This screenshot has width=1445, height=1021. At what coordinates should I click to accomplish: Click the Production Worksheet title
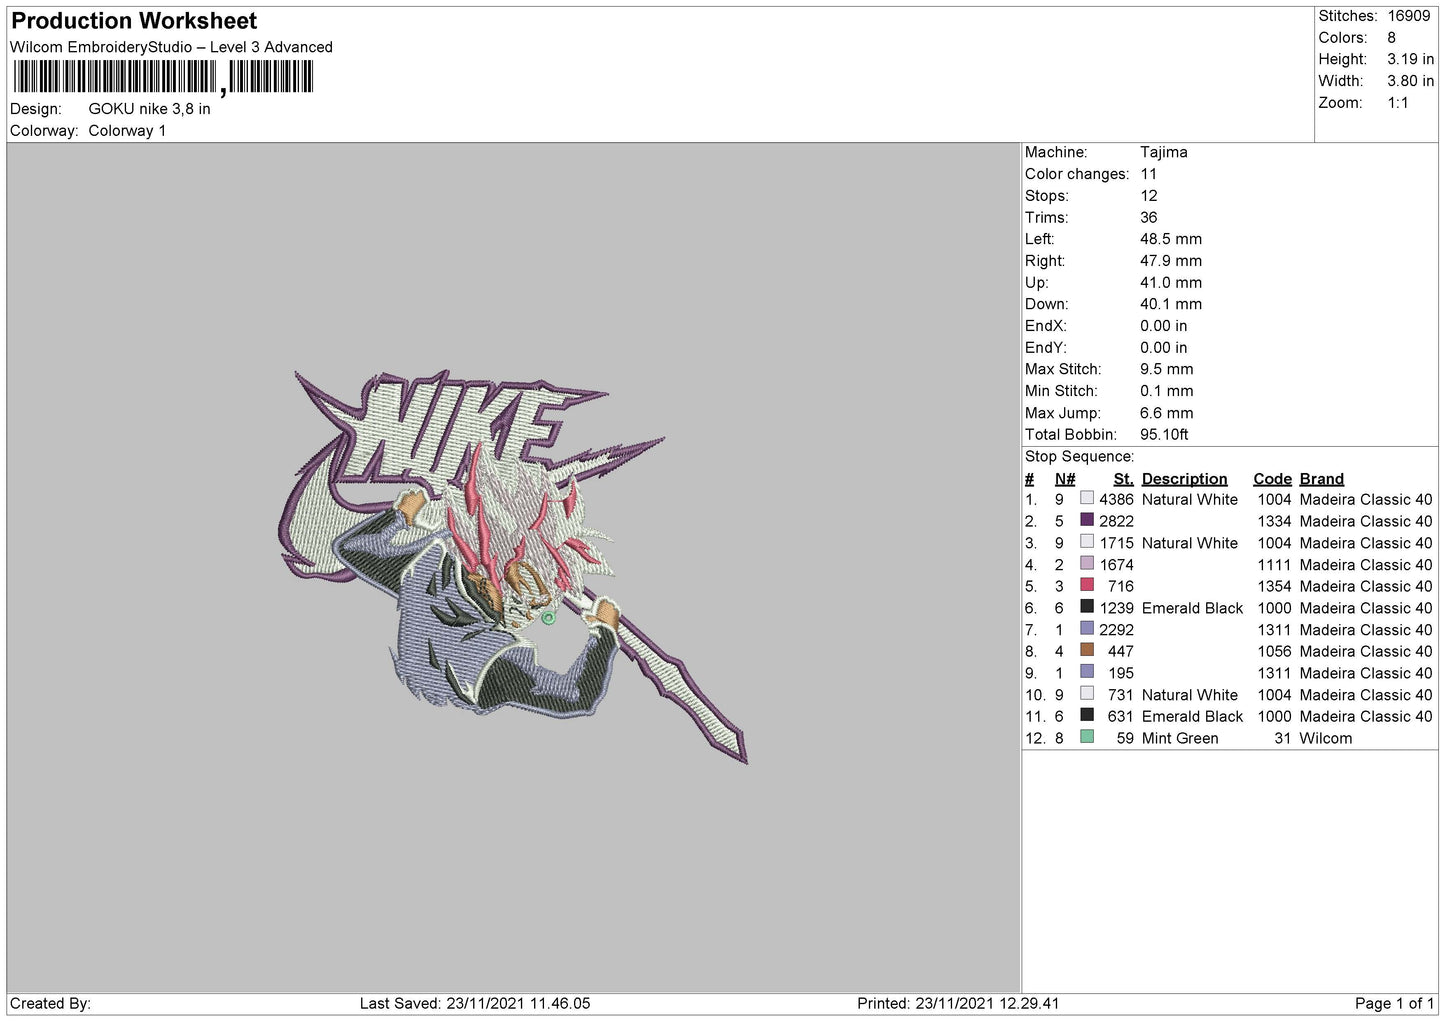pos(134,21)
